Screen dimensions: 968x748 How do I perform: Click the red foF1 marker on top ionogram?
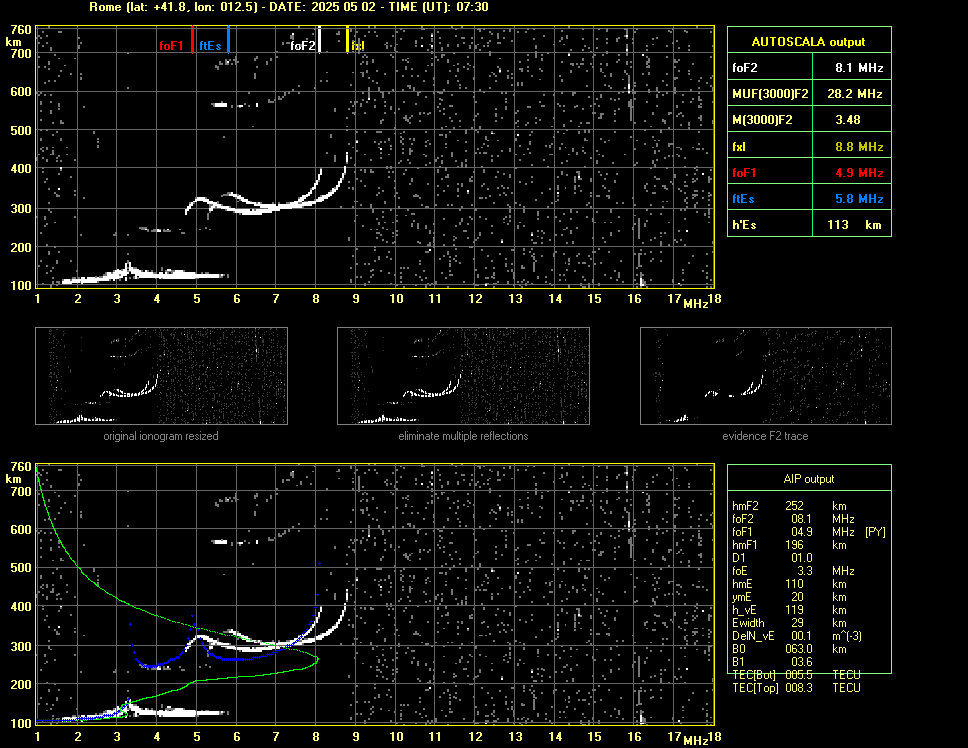(193, 39)
